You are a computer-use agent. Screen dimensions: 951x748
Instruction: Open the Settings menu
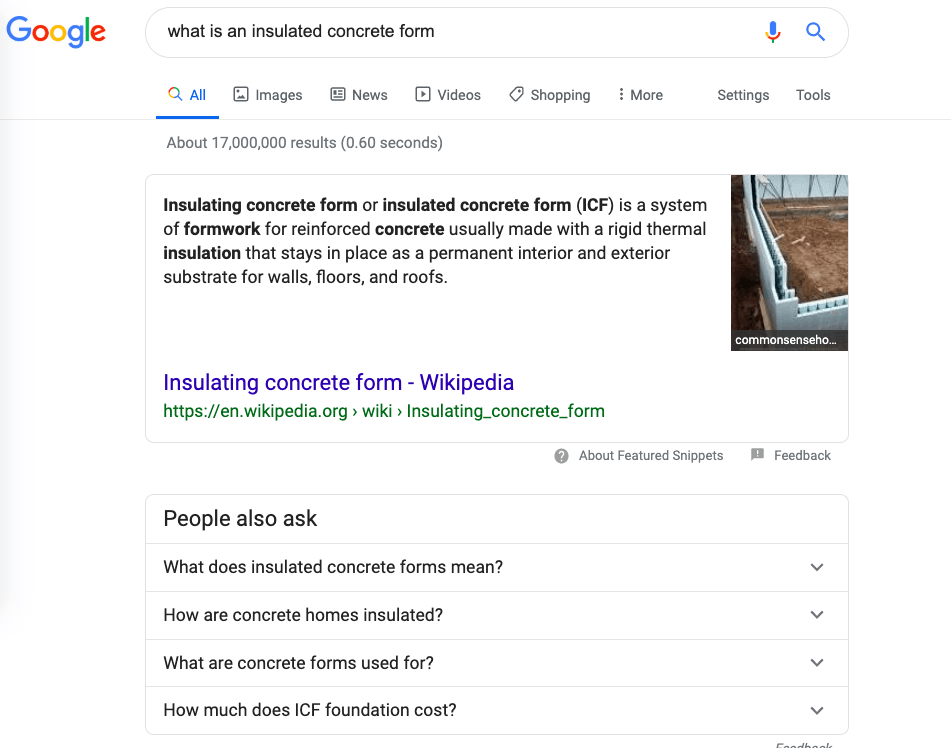(743, 95)
